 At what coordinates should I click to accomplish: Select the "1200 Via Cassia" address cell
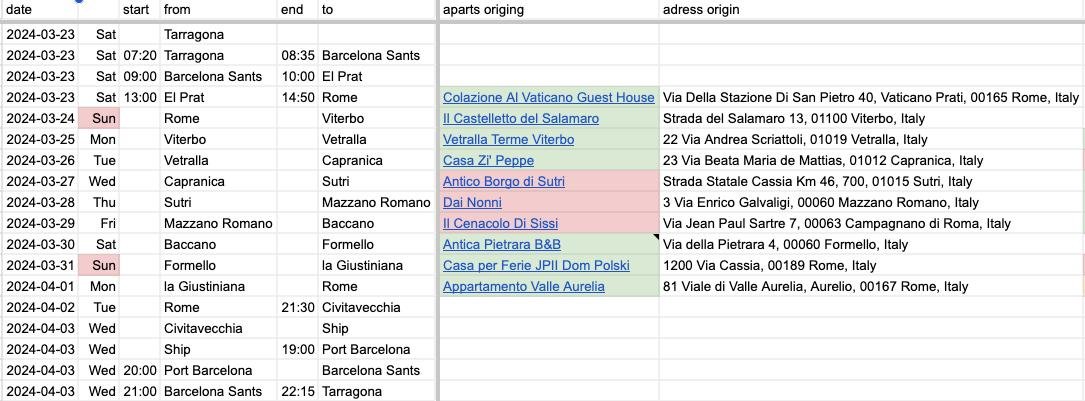pos(870,266)
